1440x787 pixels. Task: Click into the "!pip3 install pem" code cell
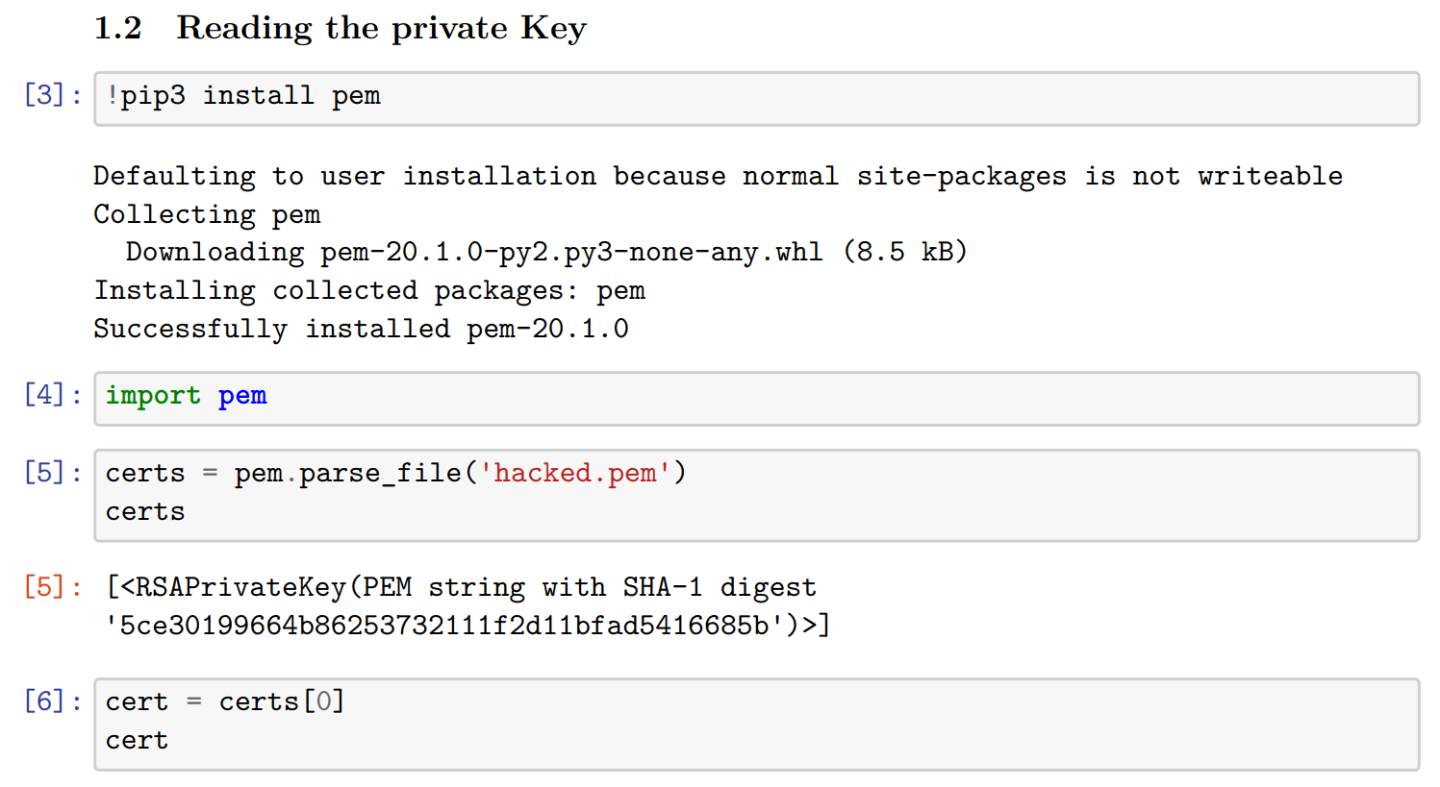tap(755, 98)
